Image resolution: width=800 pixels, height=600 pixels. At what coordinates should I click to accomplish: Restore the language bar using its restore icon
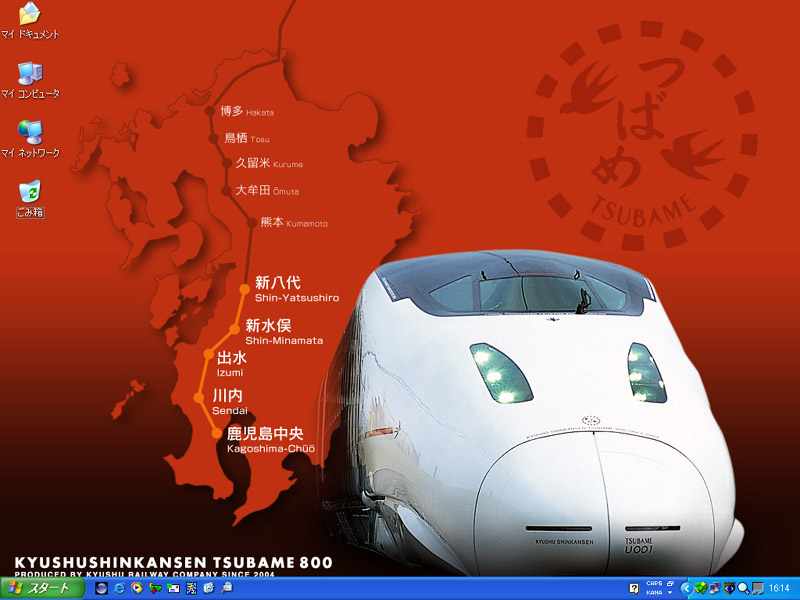pyautogui.click(x=670, y=583)
